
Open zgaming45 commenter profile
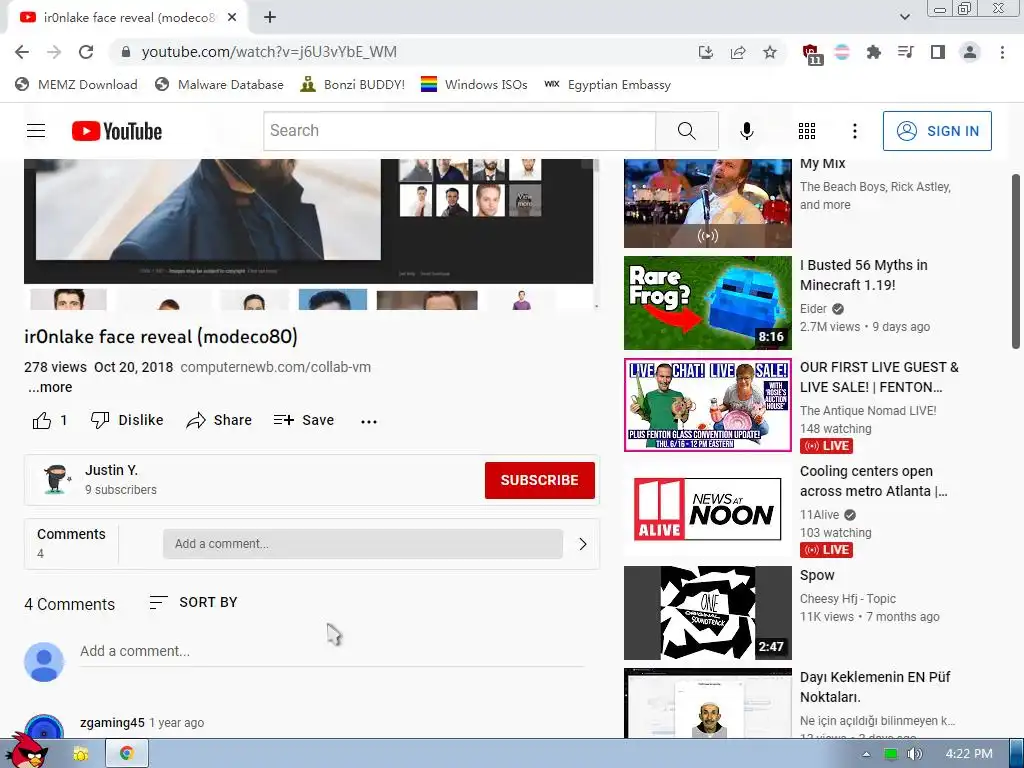tap(112, 722)
